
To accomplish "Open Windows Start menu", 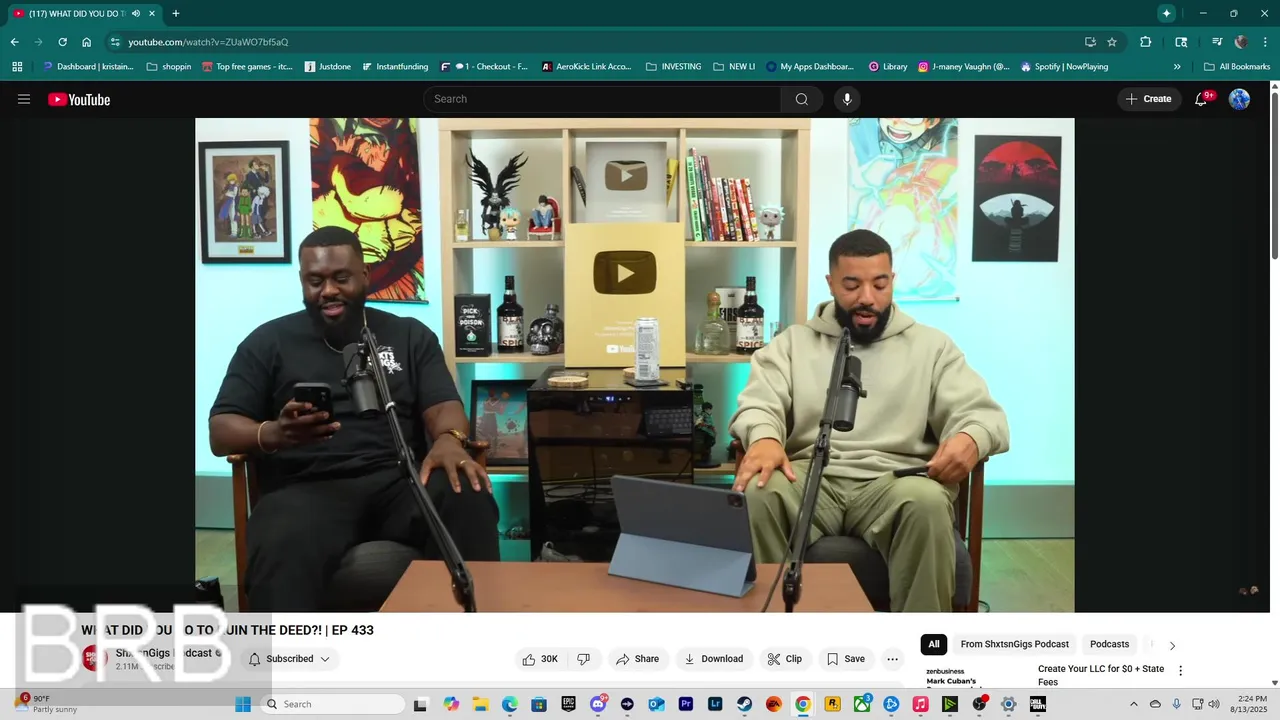I will (243, 704).
